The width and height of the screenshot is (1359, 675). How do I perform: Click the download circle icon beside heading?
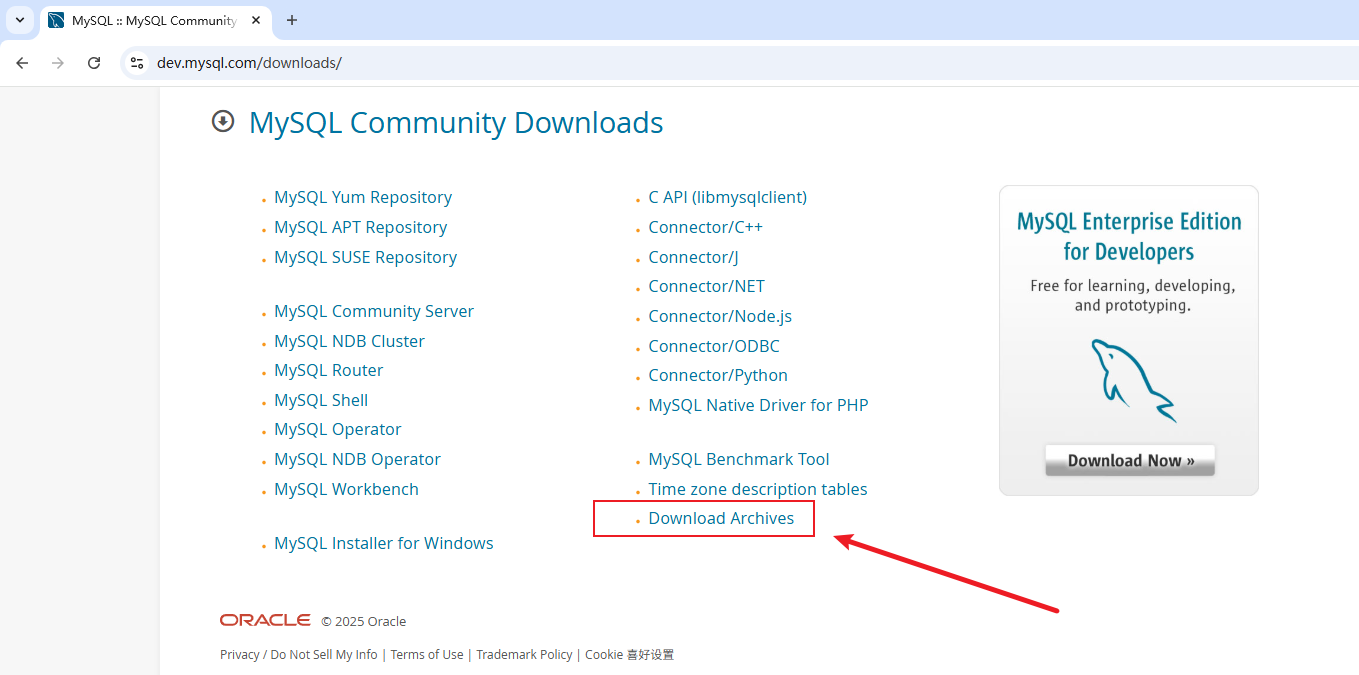click(x=222, y=121)
